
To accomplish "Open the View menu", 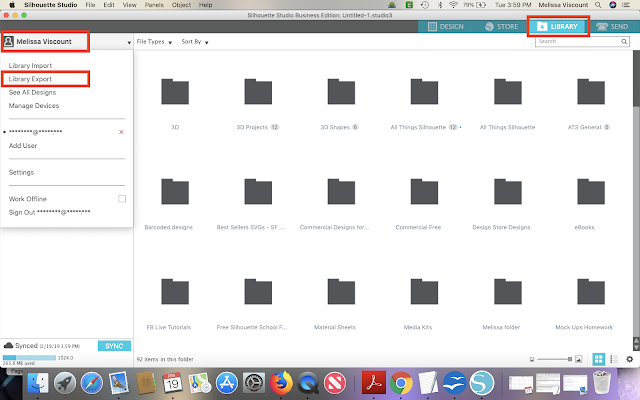I will point(130,5).
